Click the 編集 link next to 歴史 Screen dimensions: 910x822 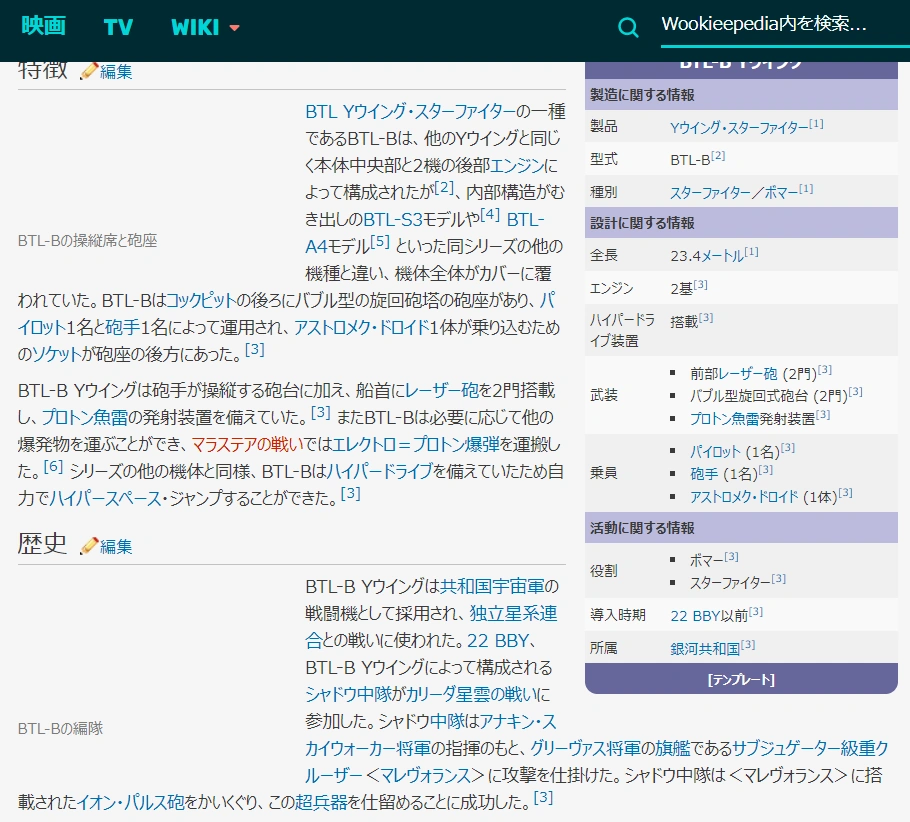(116, 546)
